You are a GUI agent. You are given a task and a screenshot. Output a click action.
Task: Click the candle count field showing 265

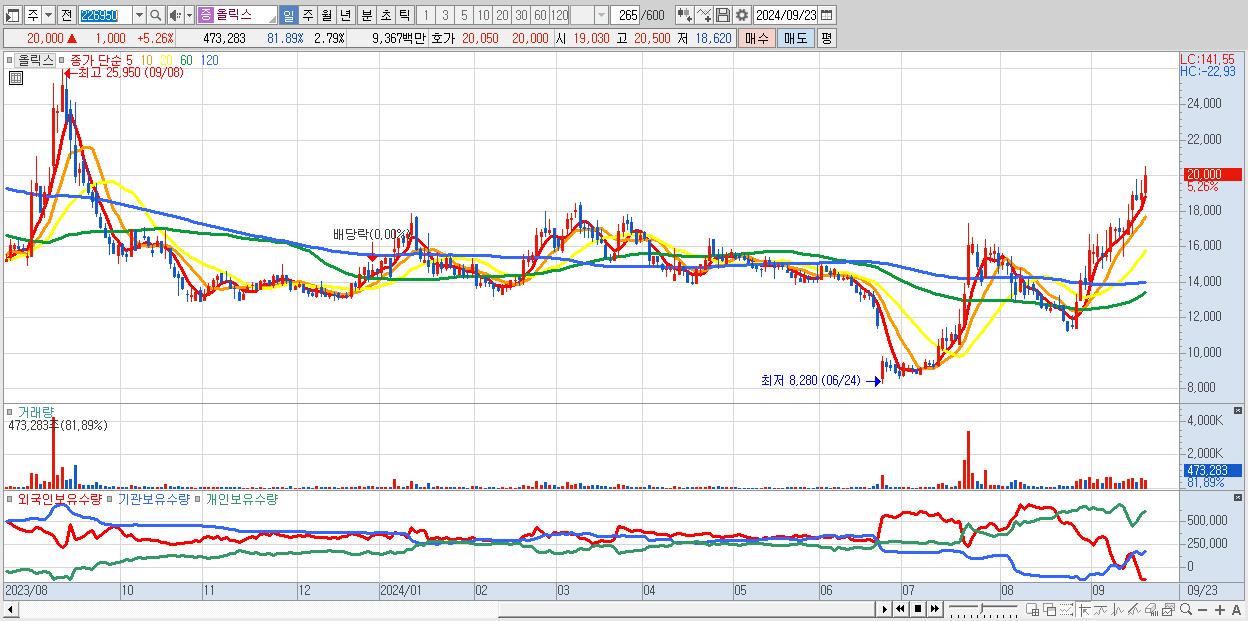click(x=625, y=15)
